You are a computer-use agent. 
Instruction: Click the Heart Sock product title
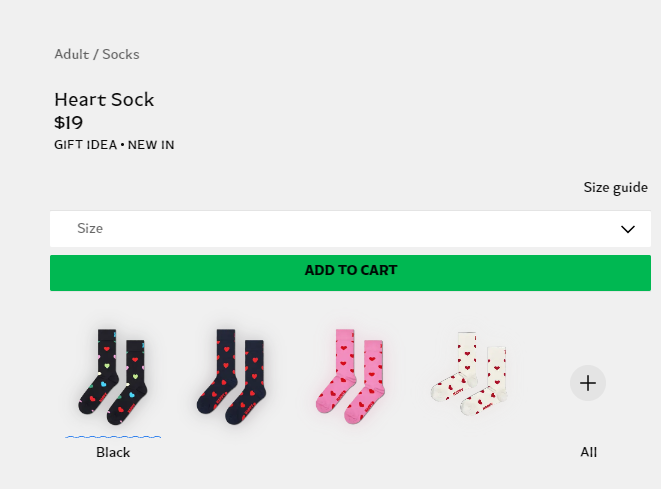[x=104, y=100]
